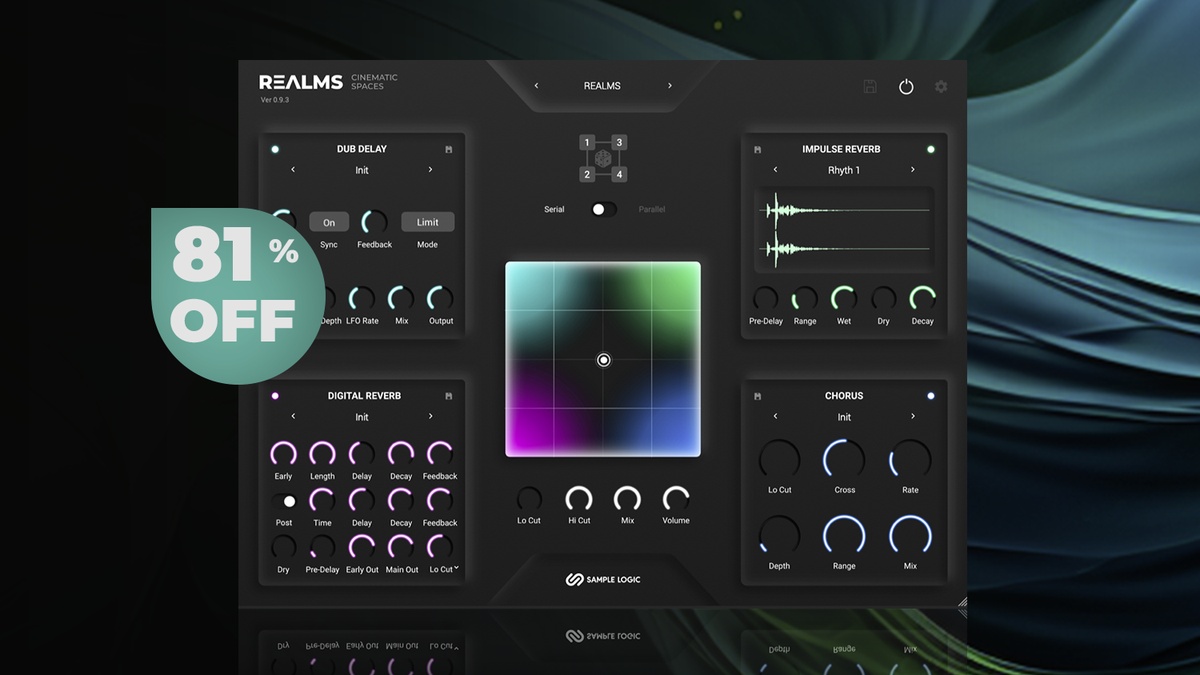Click the Digital Reverb Early Out knob
This screenshot has width=1200, height=675.
point(362,547)
